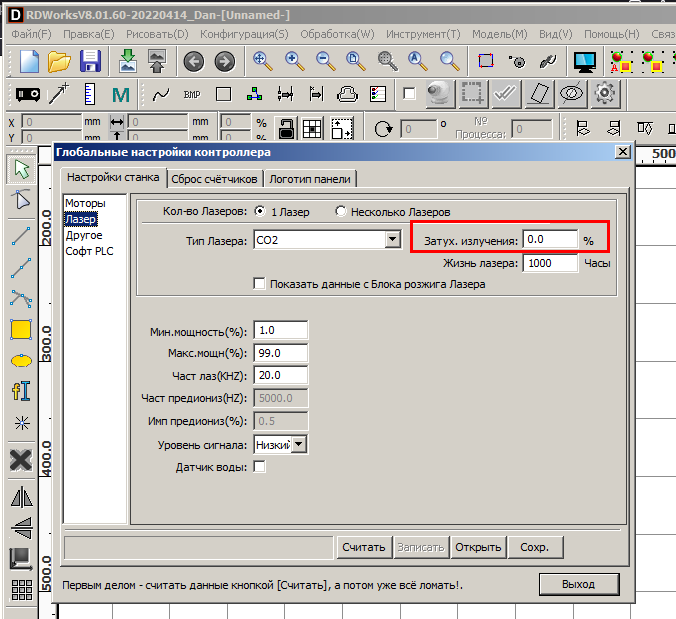
Task: Save file with the floppy disk icon
Action: tap(90, 61)
